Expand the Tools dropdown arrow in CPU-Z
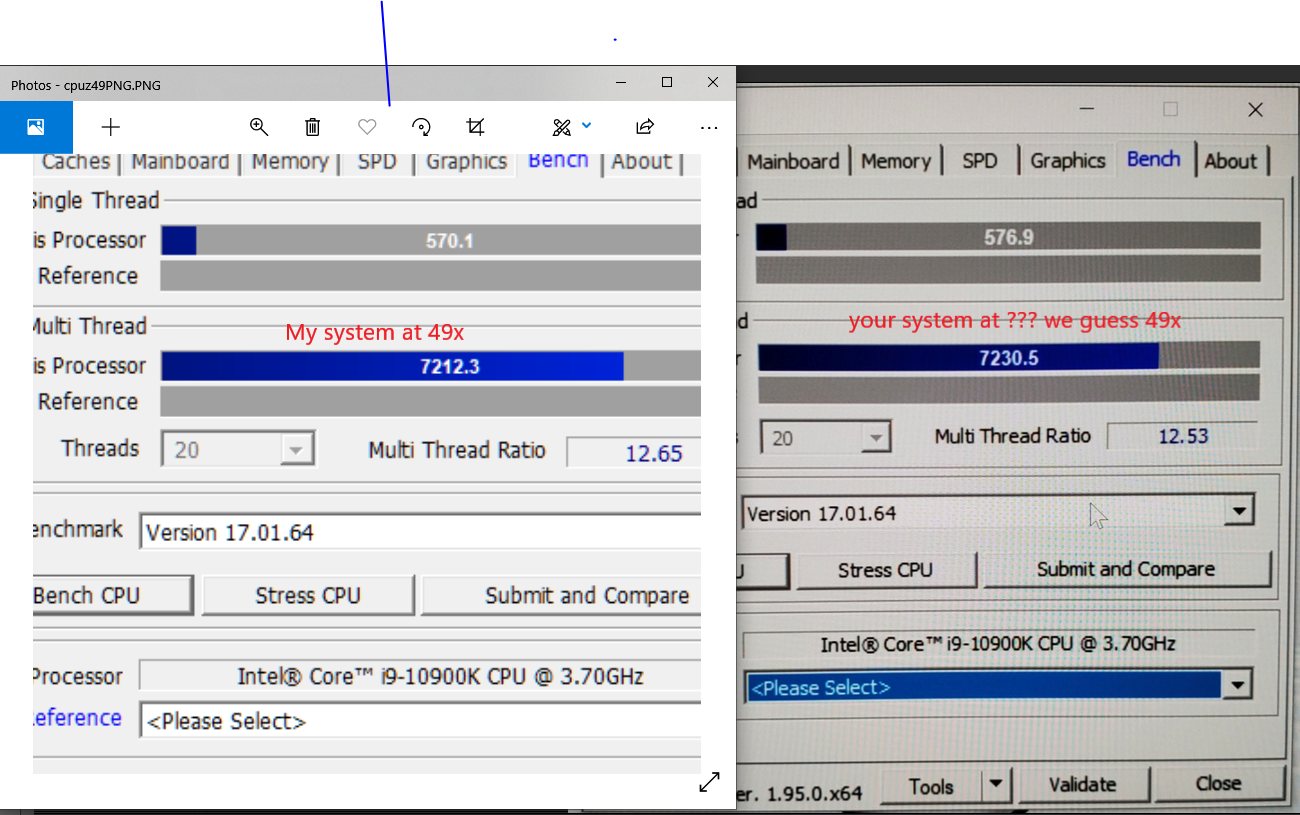 (996, 787)
